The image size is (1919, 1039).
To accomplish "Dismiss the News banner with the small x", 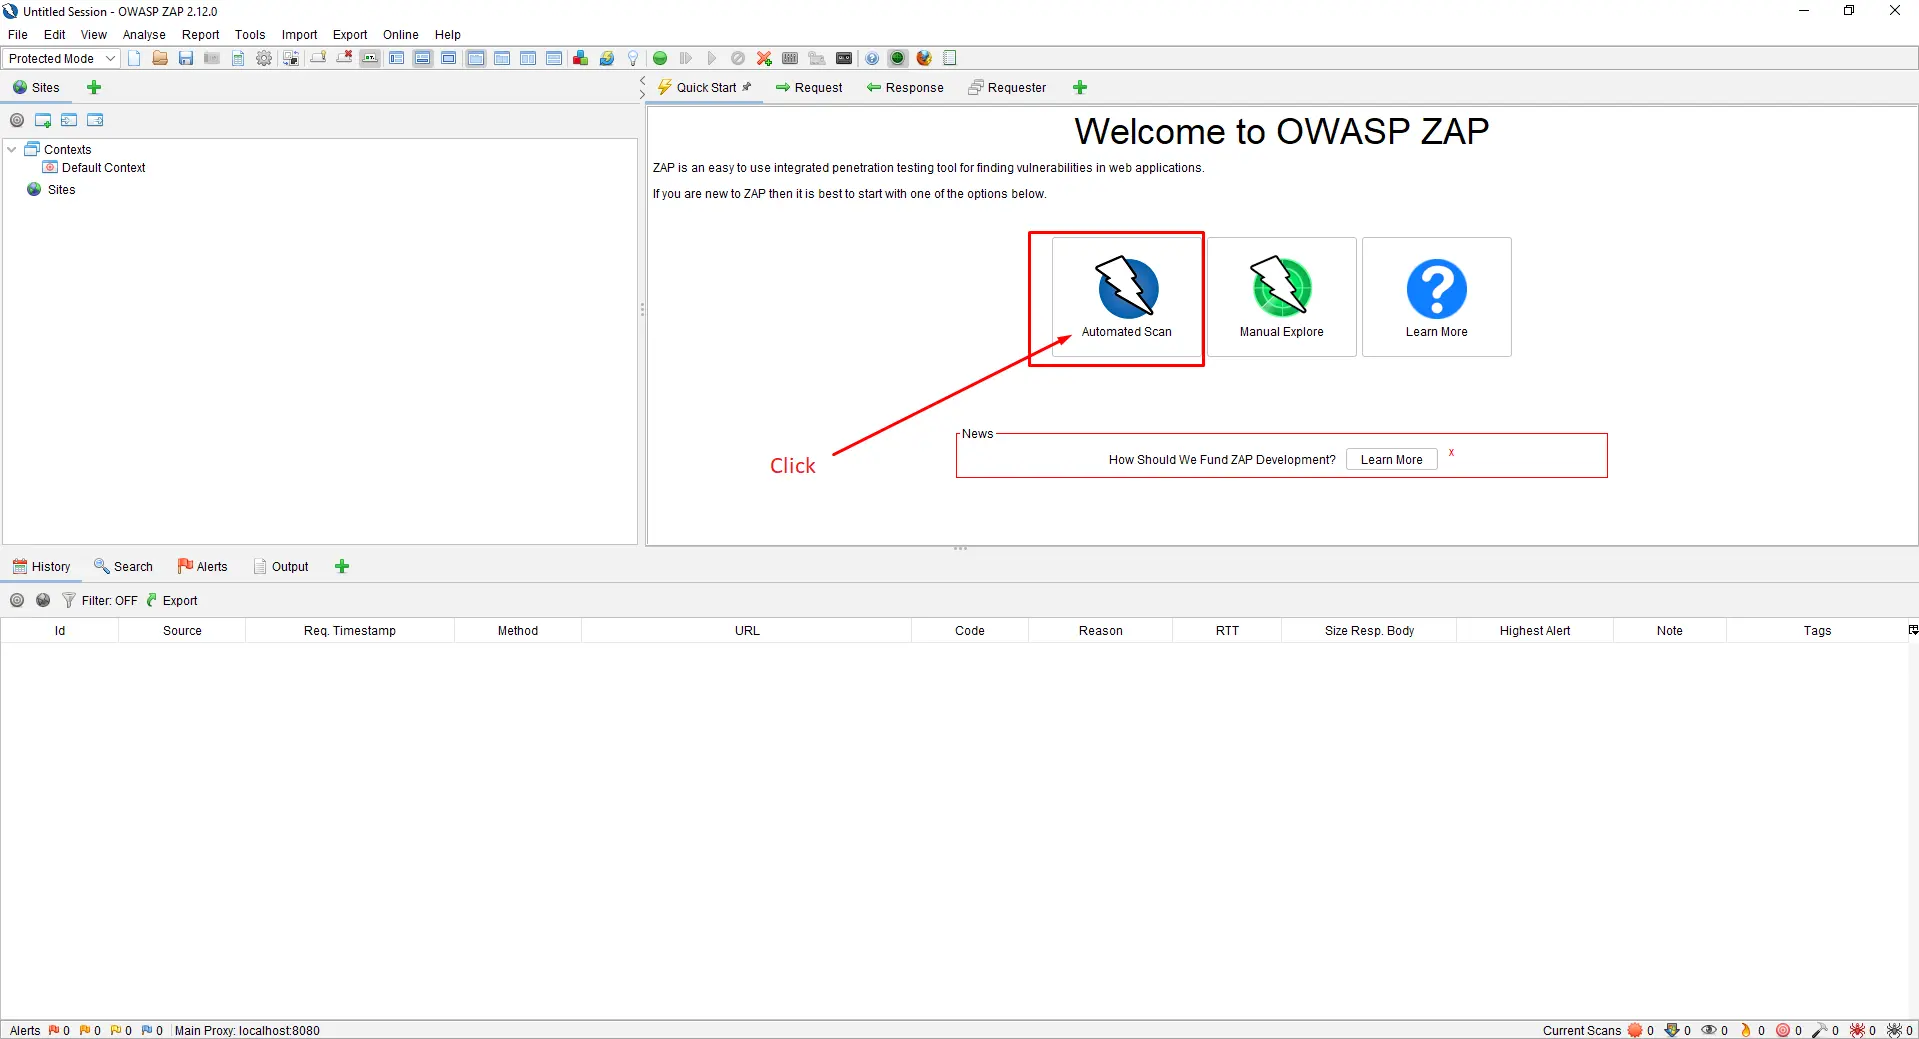I will [x=1451, y=452].
